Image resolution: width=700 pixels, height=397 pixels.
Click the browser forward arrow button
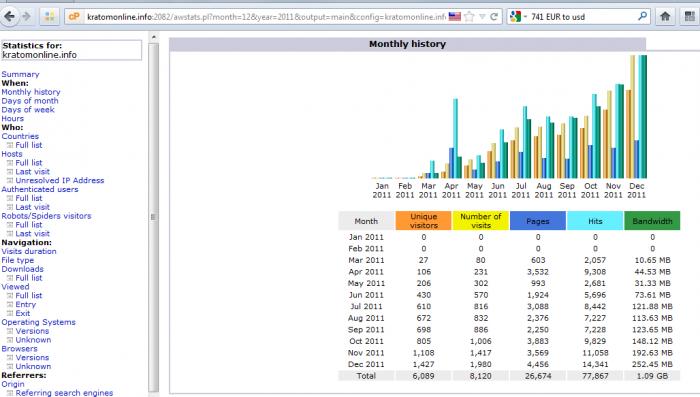coord(26,17)
